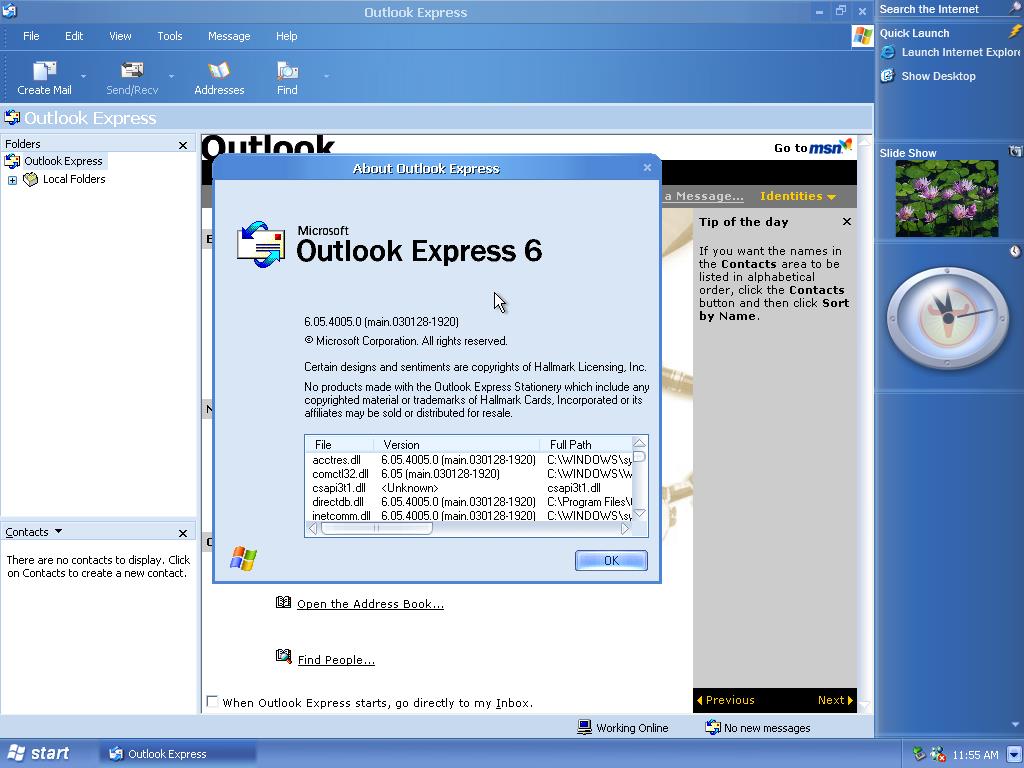
Task: Expand the Local Folders tree node
Action: click(12, 180)
